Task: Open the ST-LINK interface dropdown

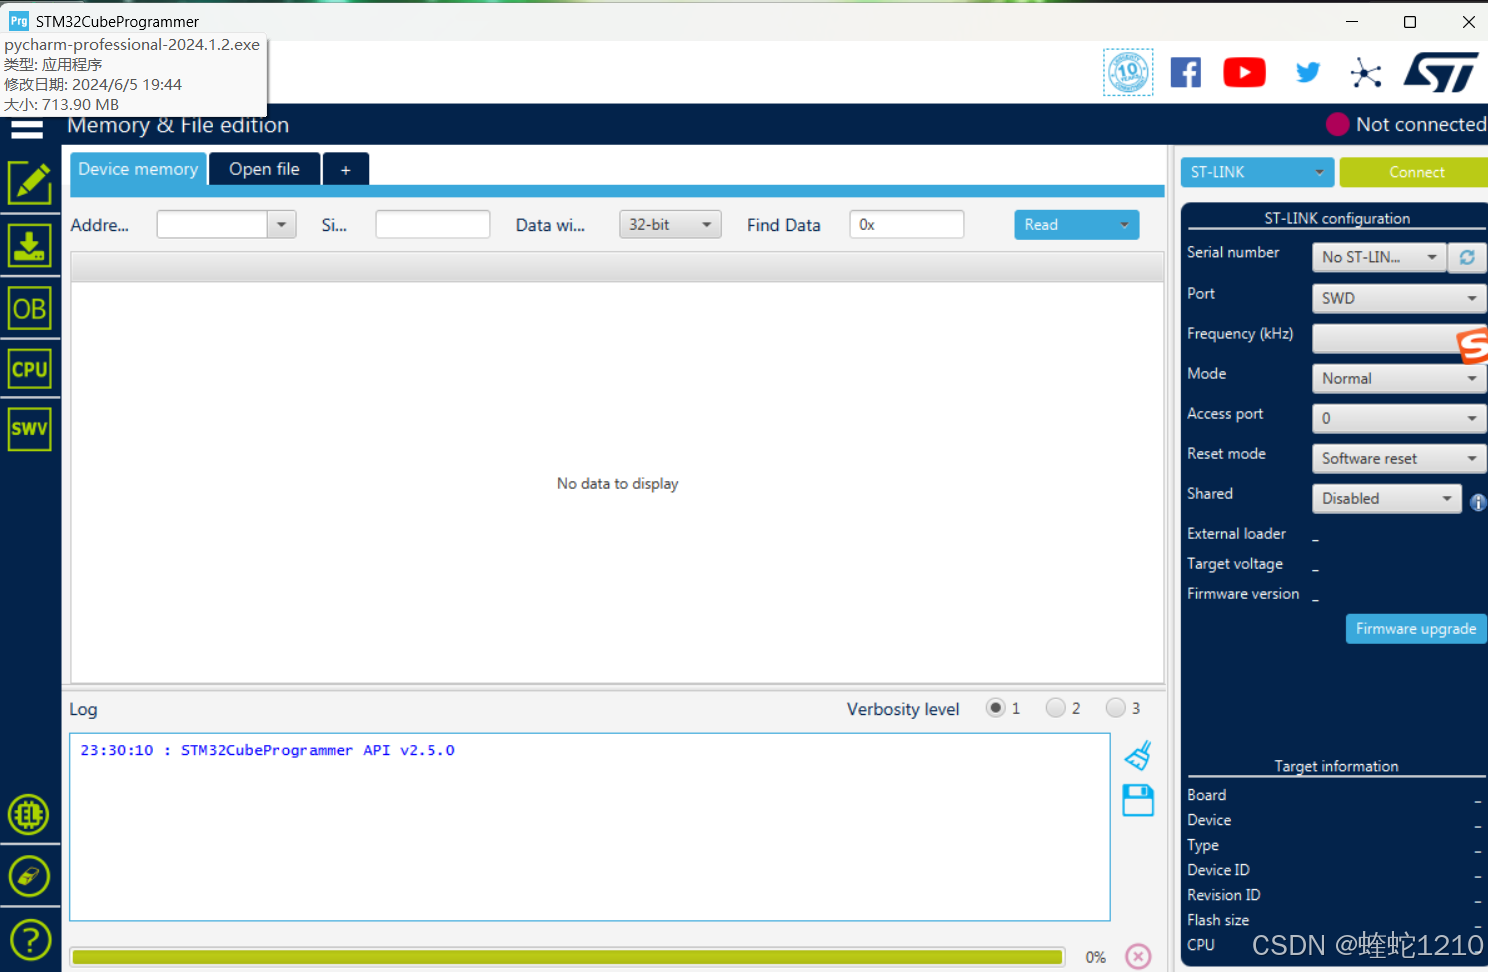Action: pyautogui.click(x=1257, y=172)
